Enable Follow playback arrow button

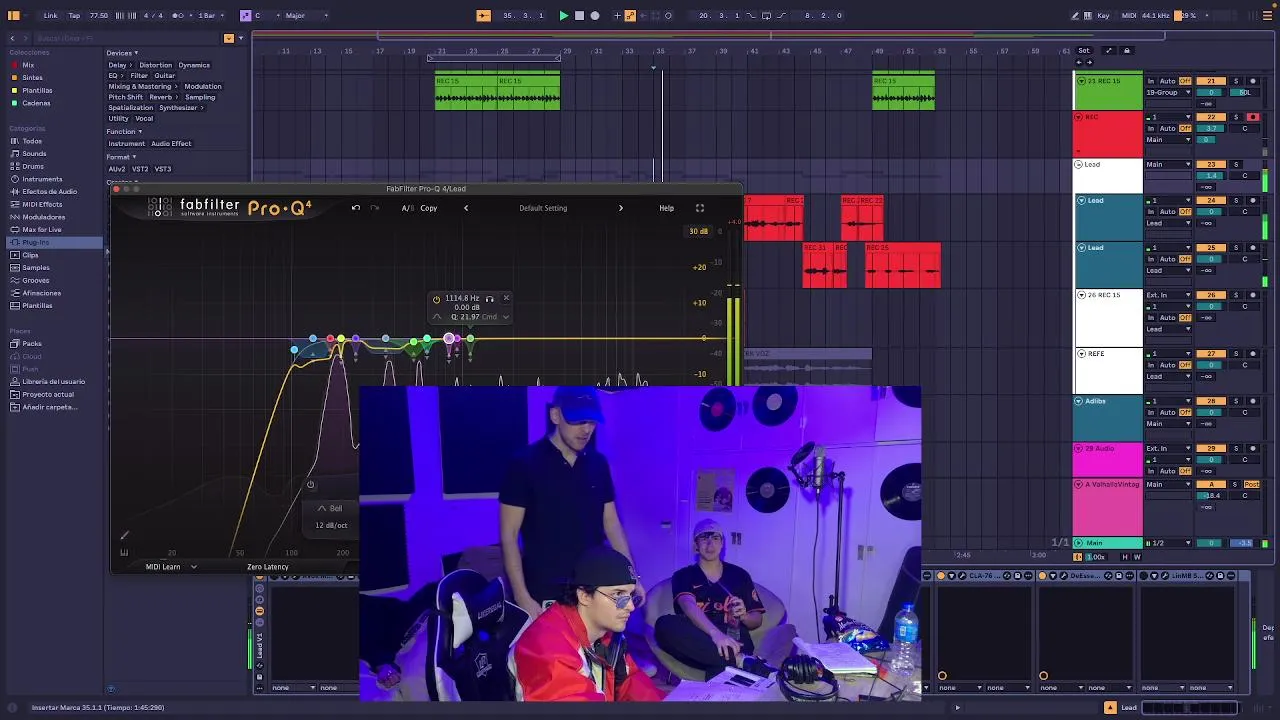pyautogui.click(x=483, y=15)
